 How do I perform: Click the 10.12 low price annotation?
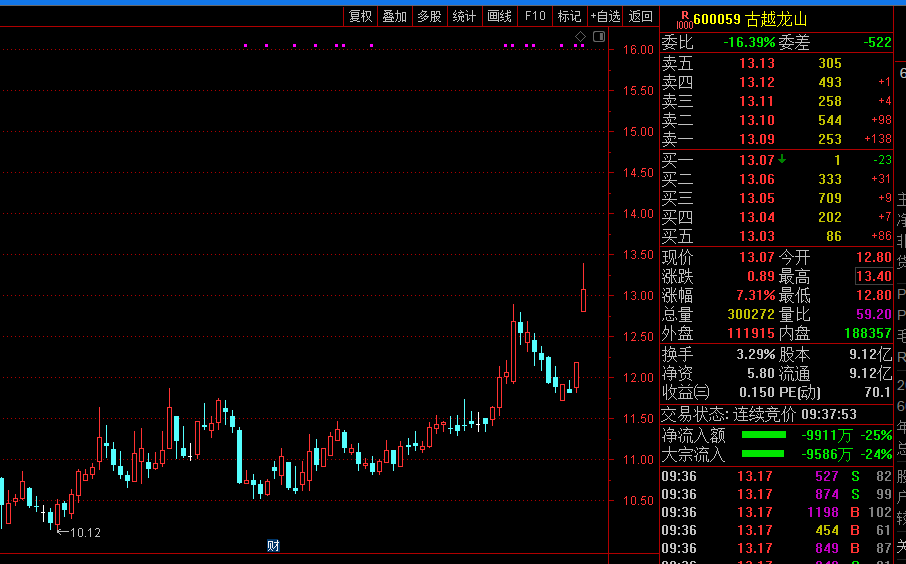[x=80, y=532]
